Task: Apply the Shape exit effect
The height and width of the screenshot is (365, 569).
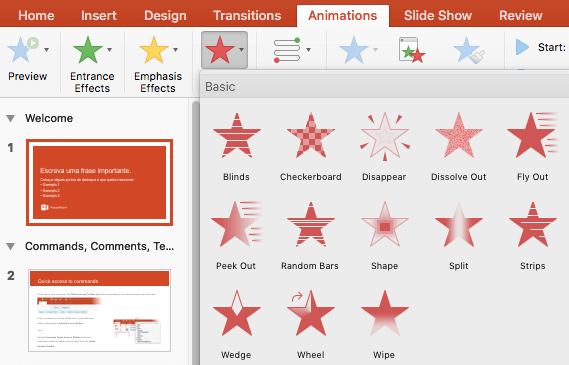Action: click(385, 235)
